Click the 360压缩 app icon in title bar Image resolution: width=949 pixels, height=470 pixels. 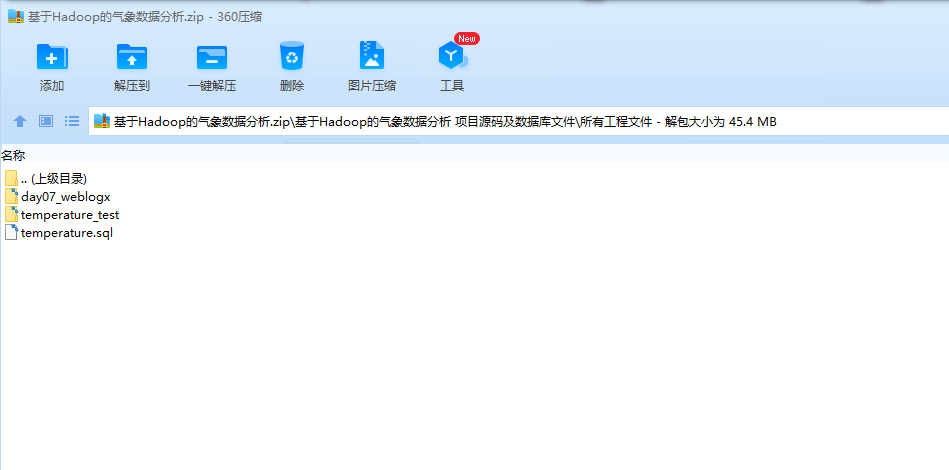(x=16, y=16)
